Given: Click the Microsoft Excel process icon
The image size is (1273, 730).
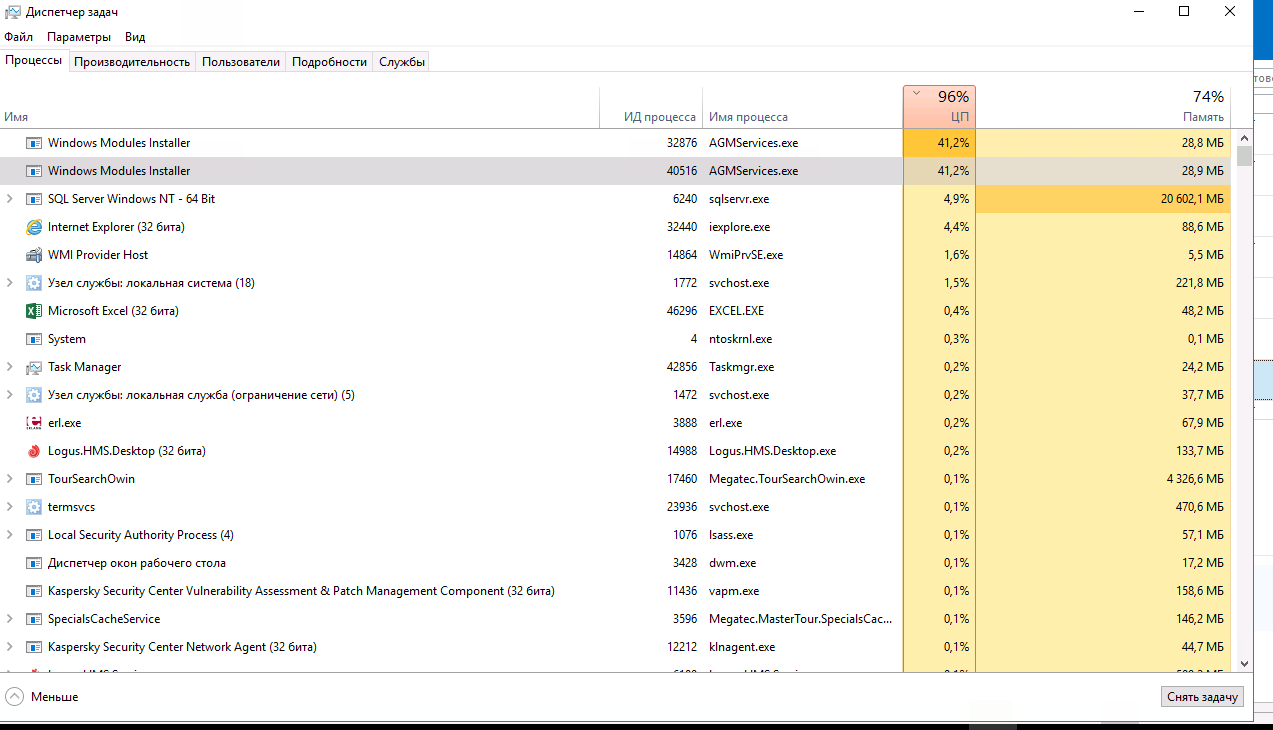Looking at the screenshot, I should (34, 311).
